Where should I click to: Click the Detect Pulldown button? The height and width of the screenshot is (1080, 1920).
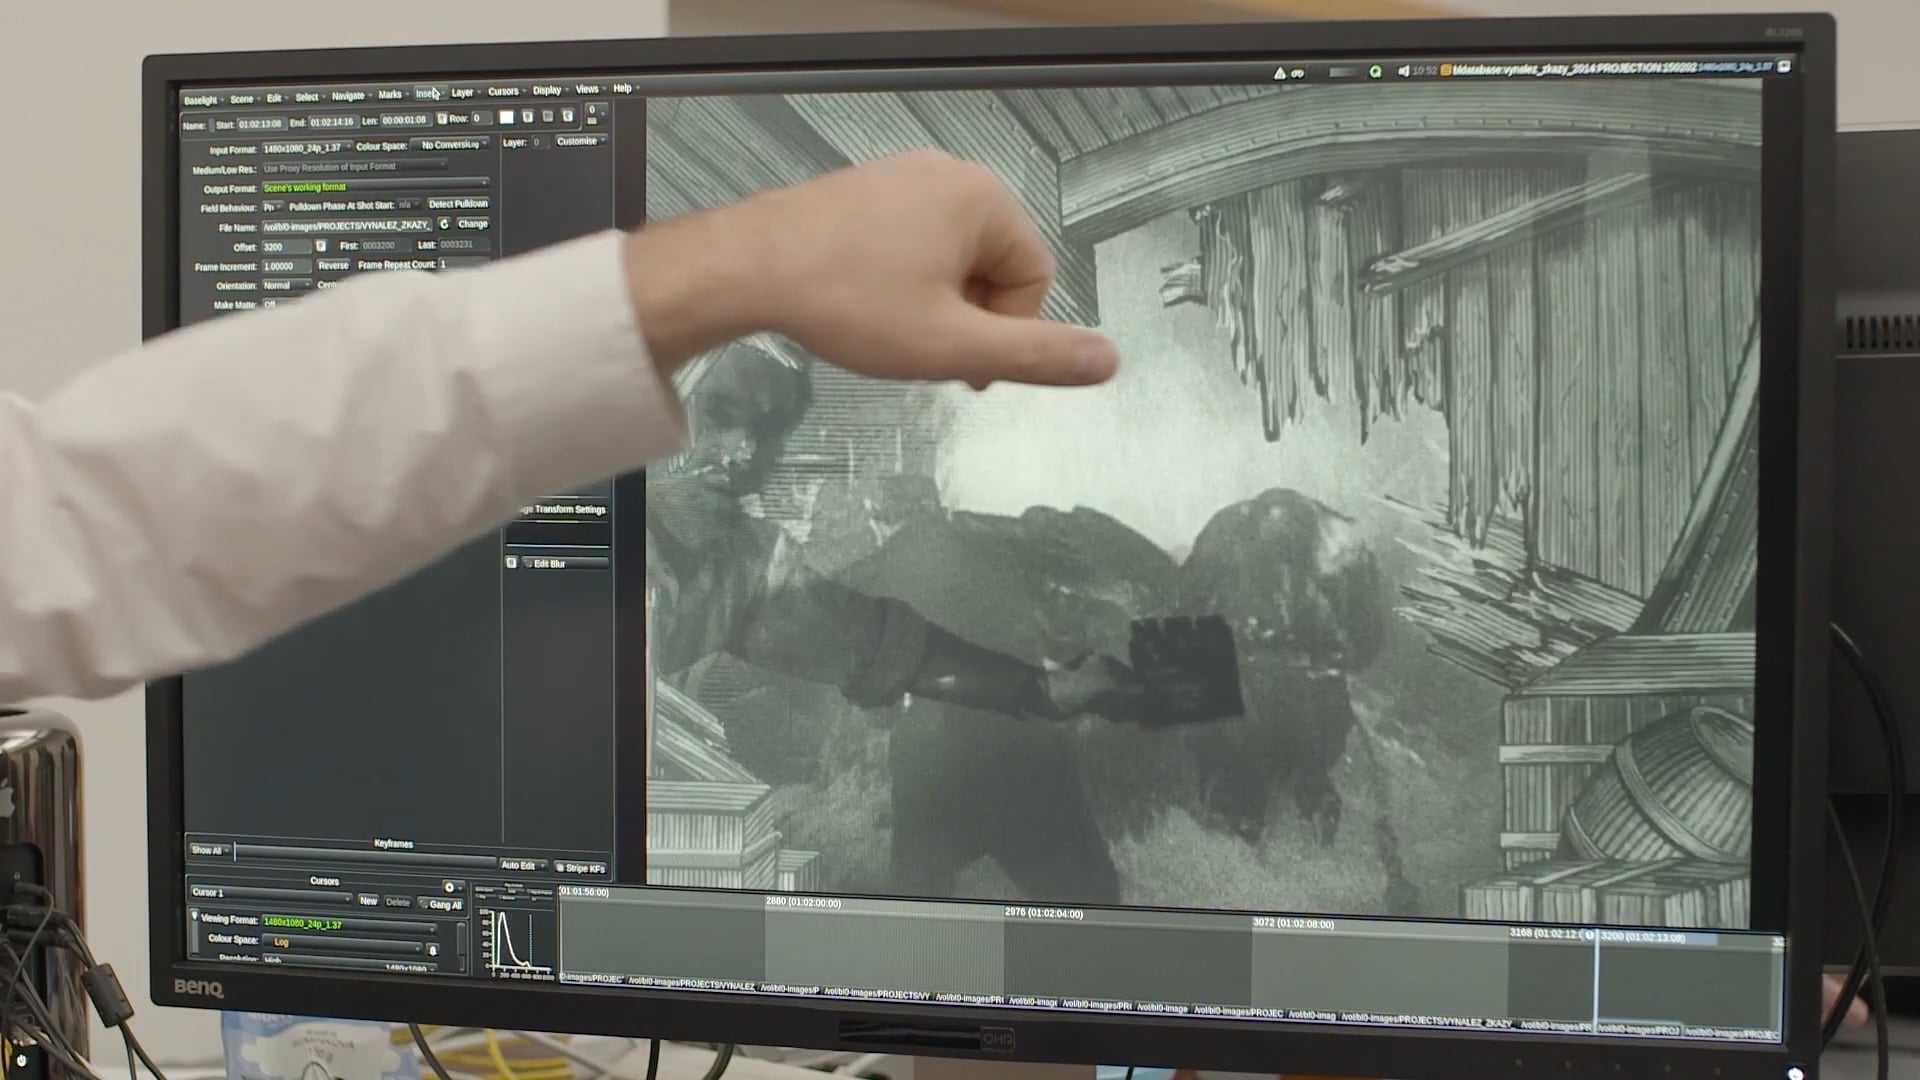click(x=458, y=204)
